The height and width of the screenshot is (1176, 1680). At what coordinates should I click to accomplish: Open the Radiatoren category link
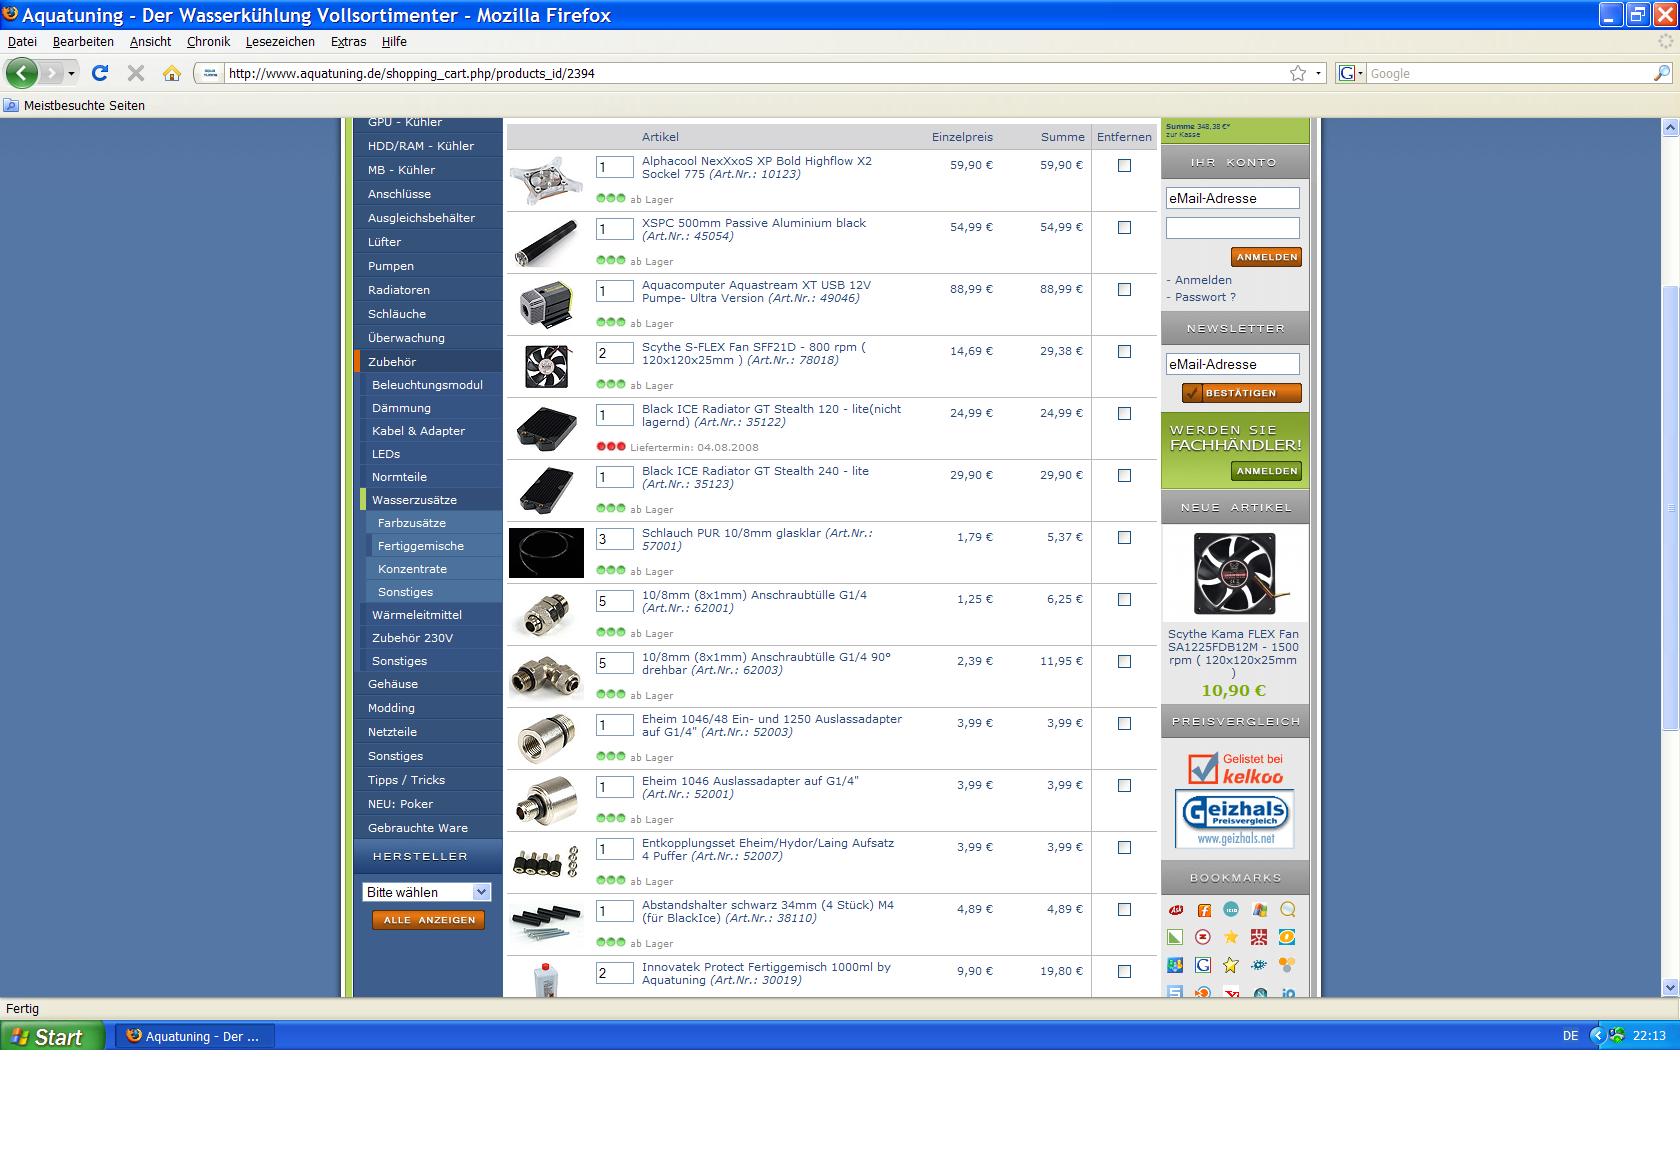398,290
